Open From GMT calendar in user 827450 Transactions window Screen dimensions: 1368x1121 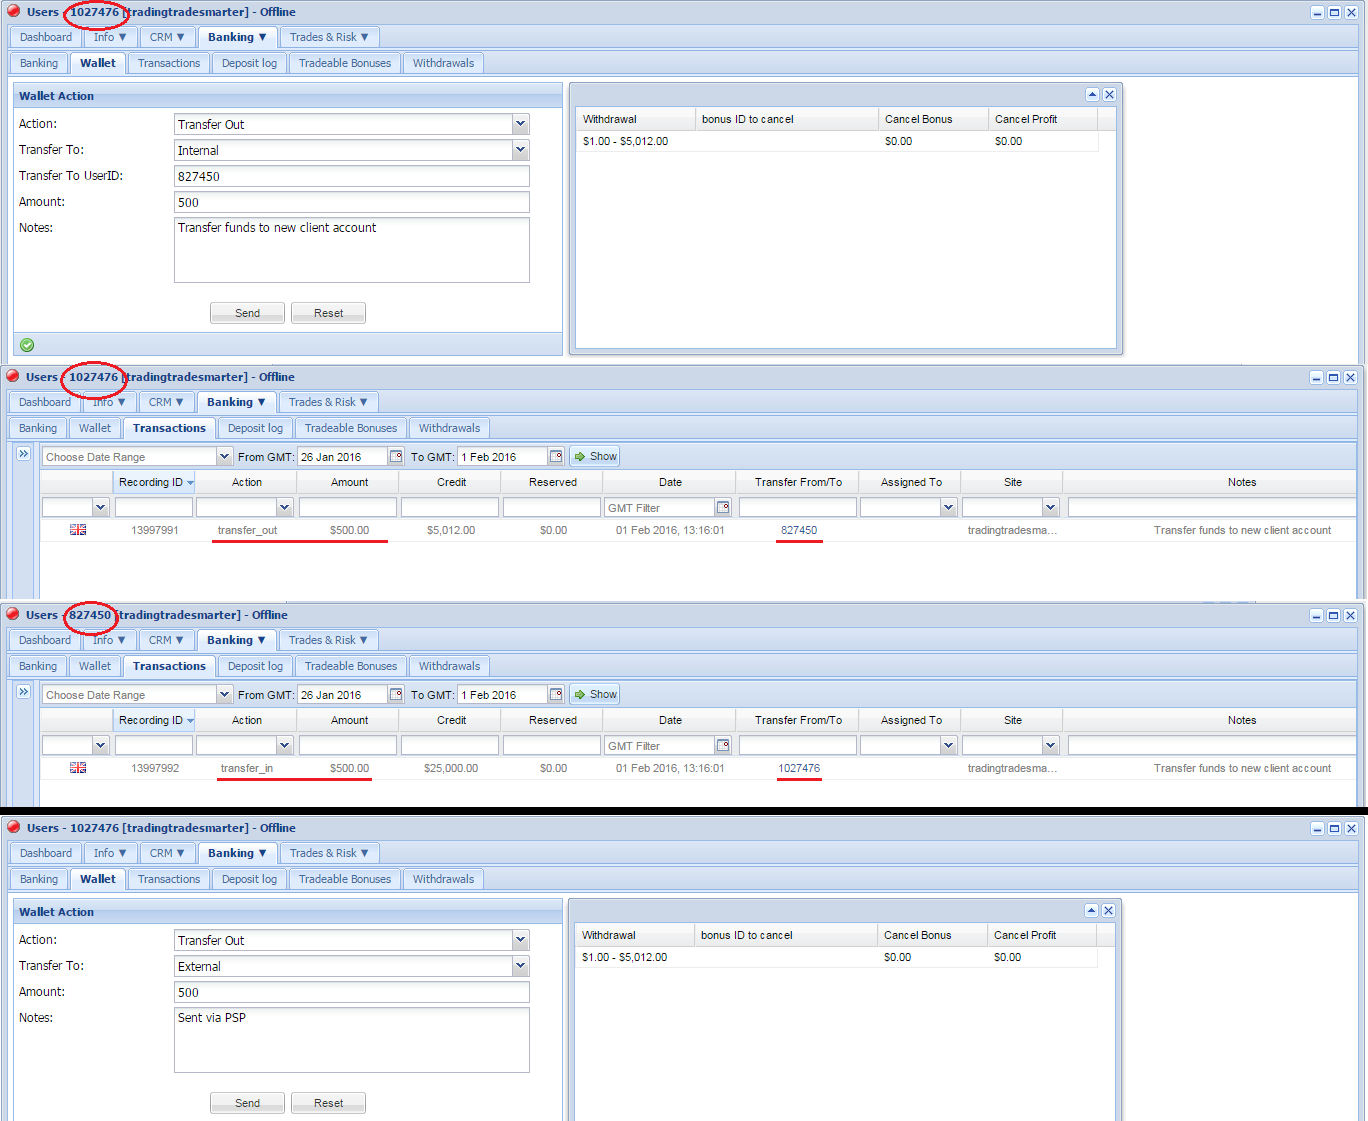(x=396, y=695)
